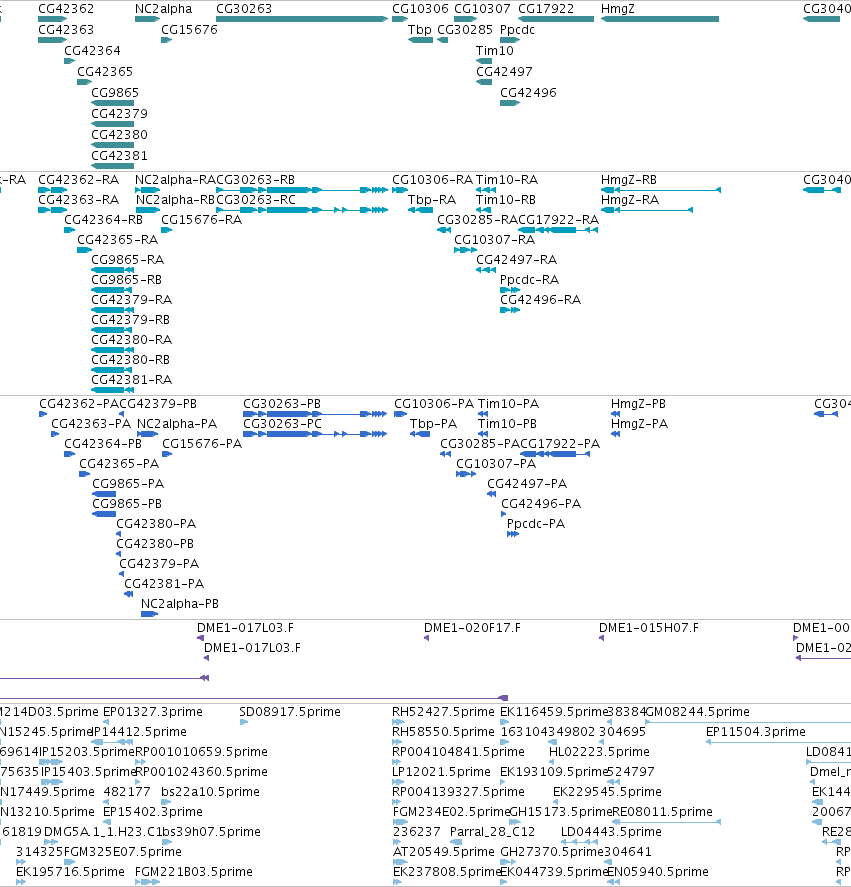Select the GM08244.5prime EST label

(x=698, y=712)
